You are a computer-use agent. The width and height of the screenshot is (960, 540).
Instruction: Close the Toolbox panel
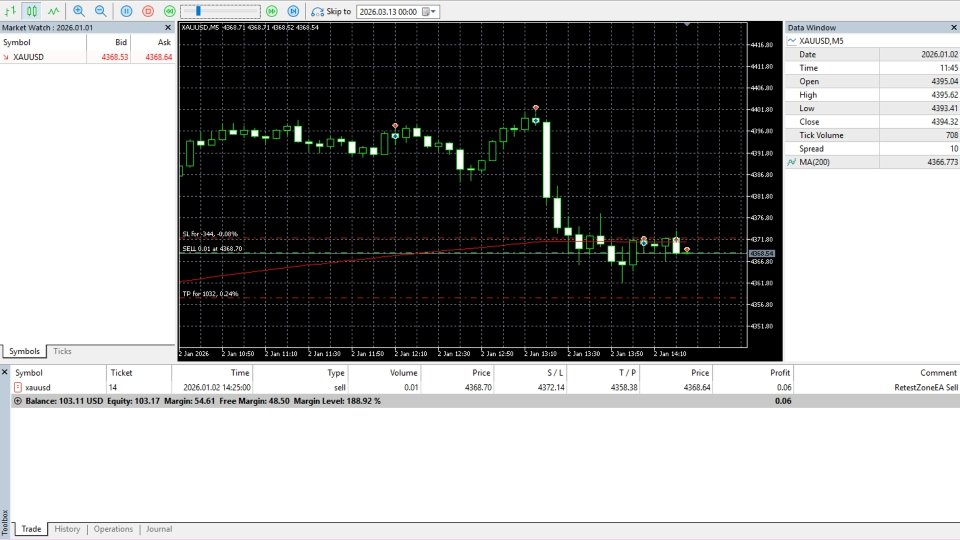point(4,372)
